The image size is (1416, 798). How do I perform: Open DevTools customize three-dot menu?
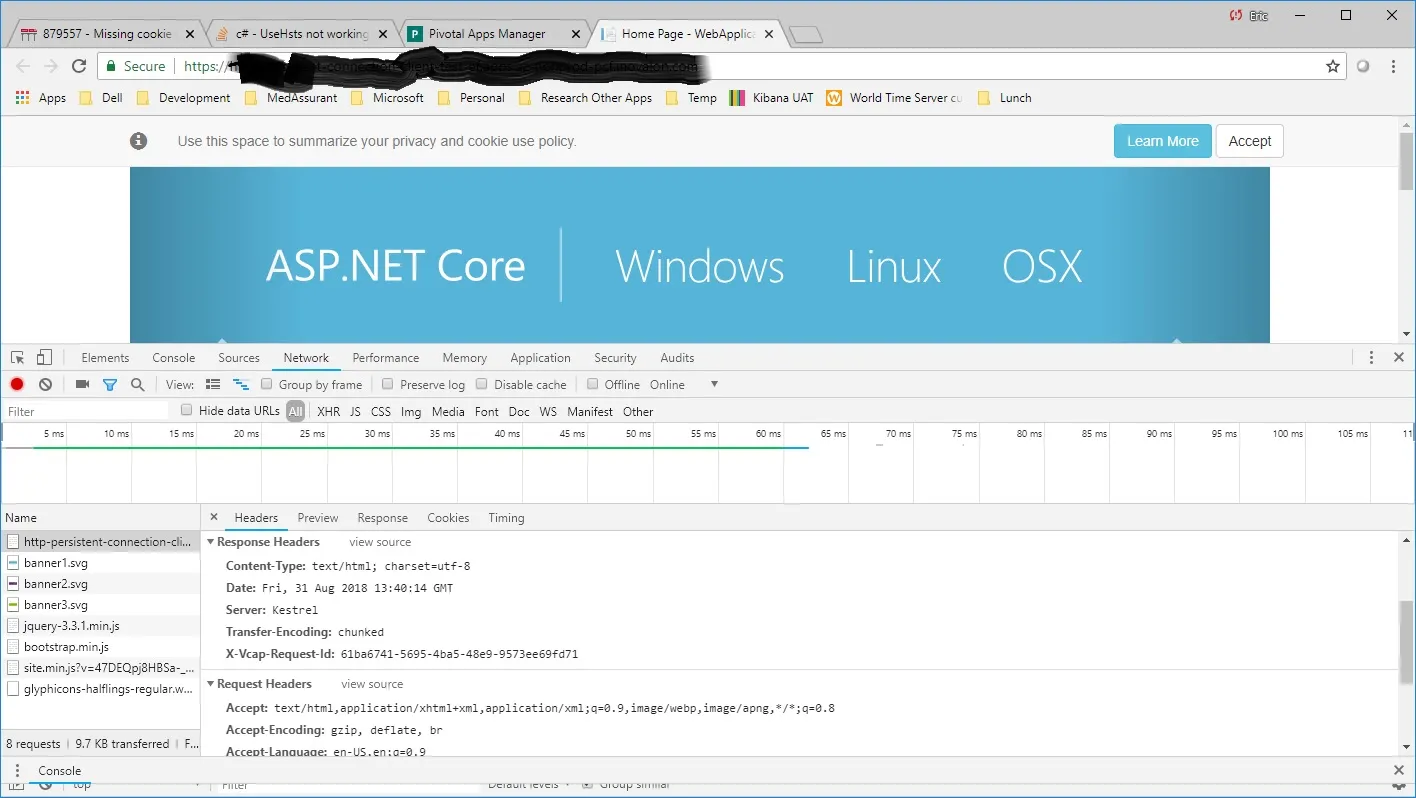(x=1371, y=357)
